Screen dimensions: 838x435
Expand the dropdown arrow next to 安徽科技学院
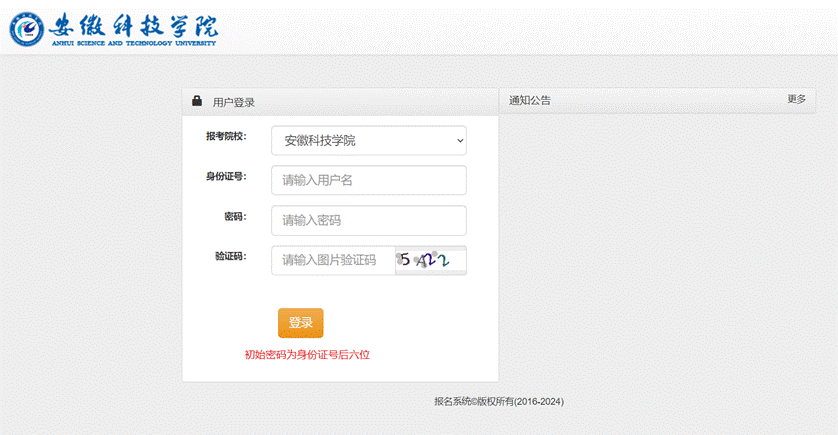click(x=459, y=141)
